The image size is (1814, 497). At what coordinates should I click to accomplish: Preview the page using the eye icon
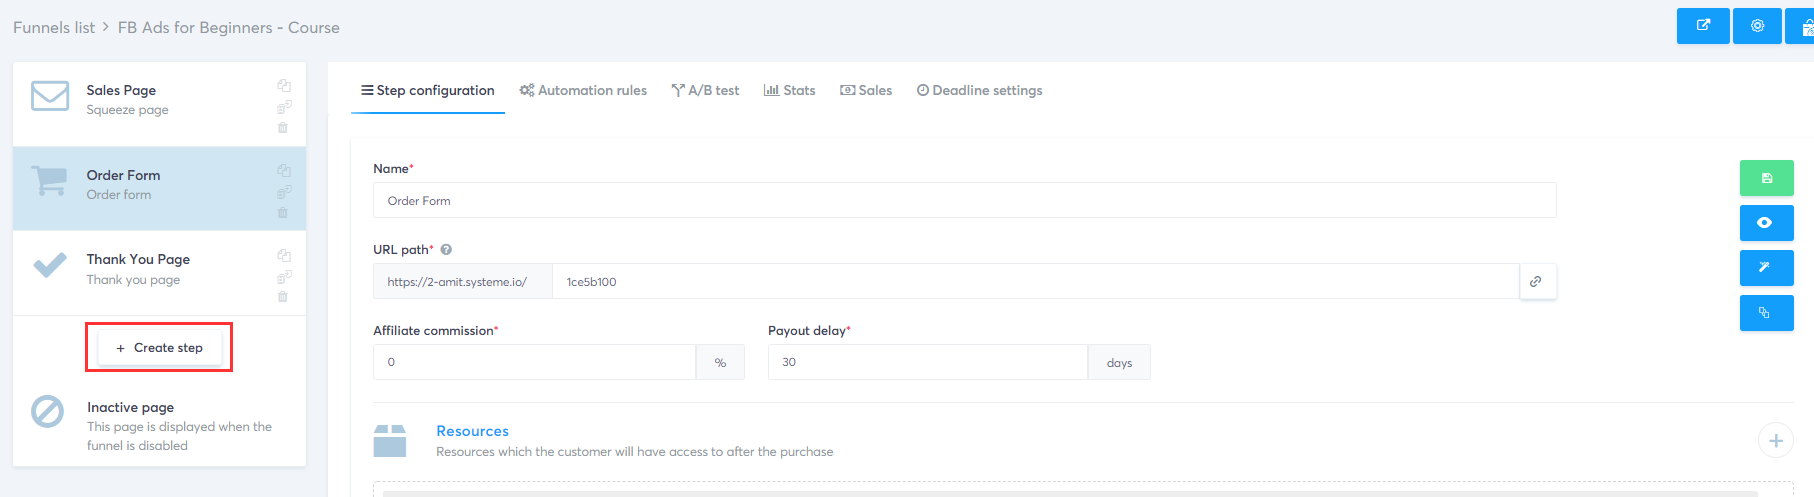coord(1766,223)
